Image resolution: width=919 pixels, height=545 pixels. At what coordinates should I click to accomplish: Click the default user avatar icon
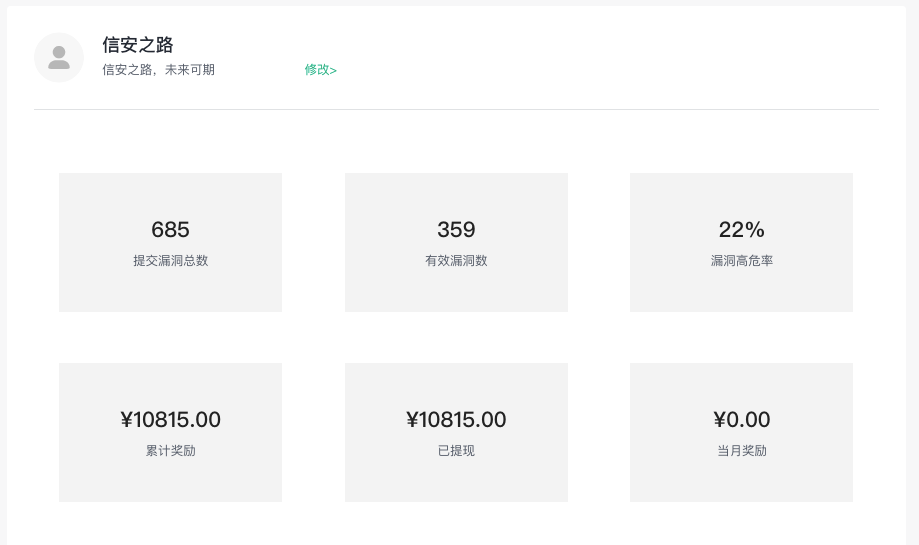(59, 57)
